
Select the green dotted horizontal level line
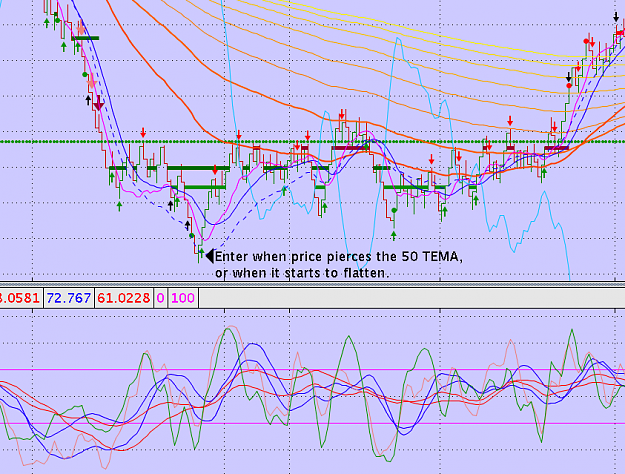click(312, 142)
